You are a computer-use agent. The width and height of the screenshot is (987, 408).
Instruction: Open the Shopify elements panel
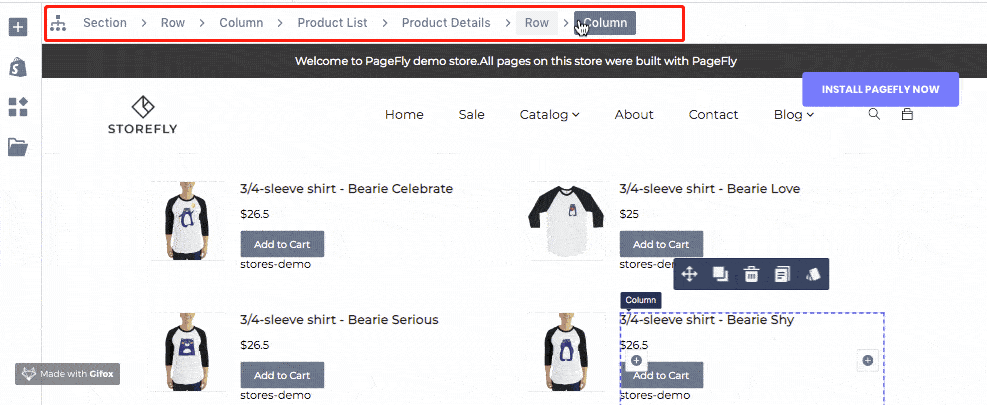click(18, 67)
